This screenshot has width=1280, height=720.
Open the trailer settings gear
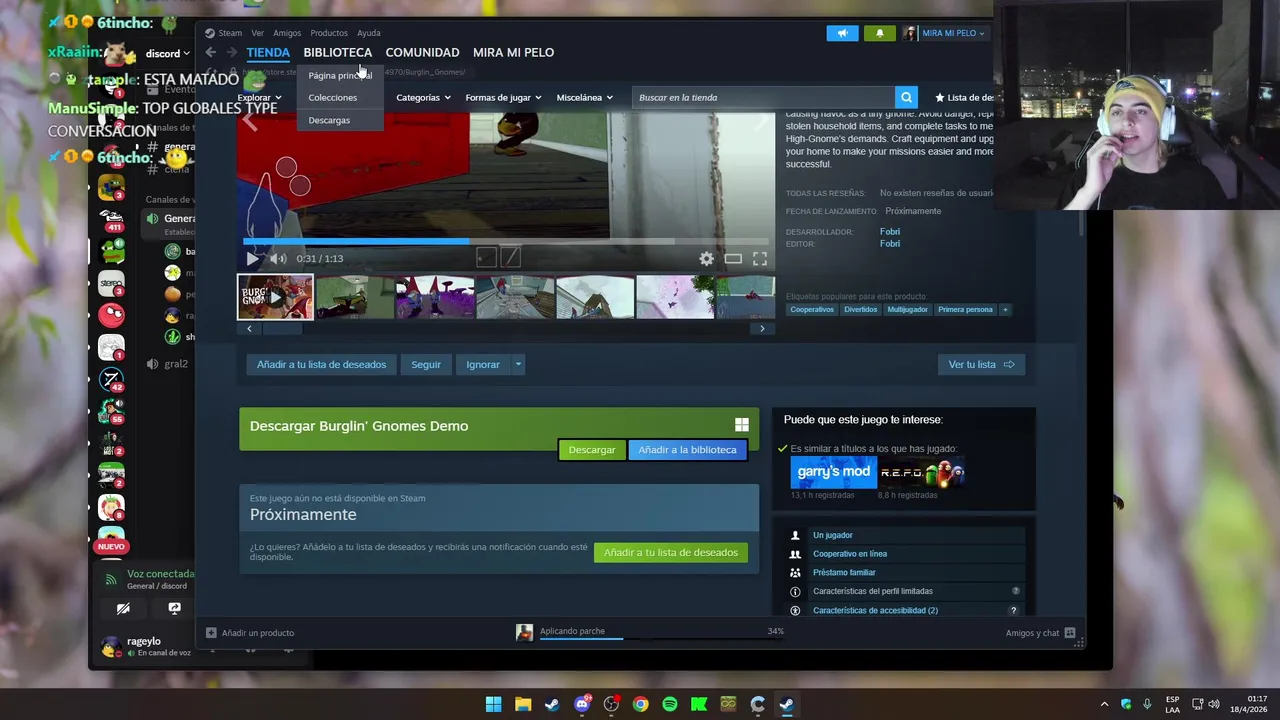click(x=707, y=259)
